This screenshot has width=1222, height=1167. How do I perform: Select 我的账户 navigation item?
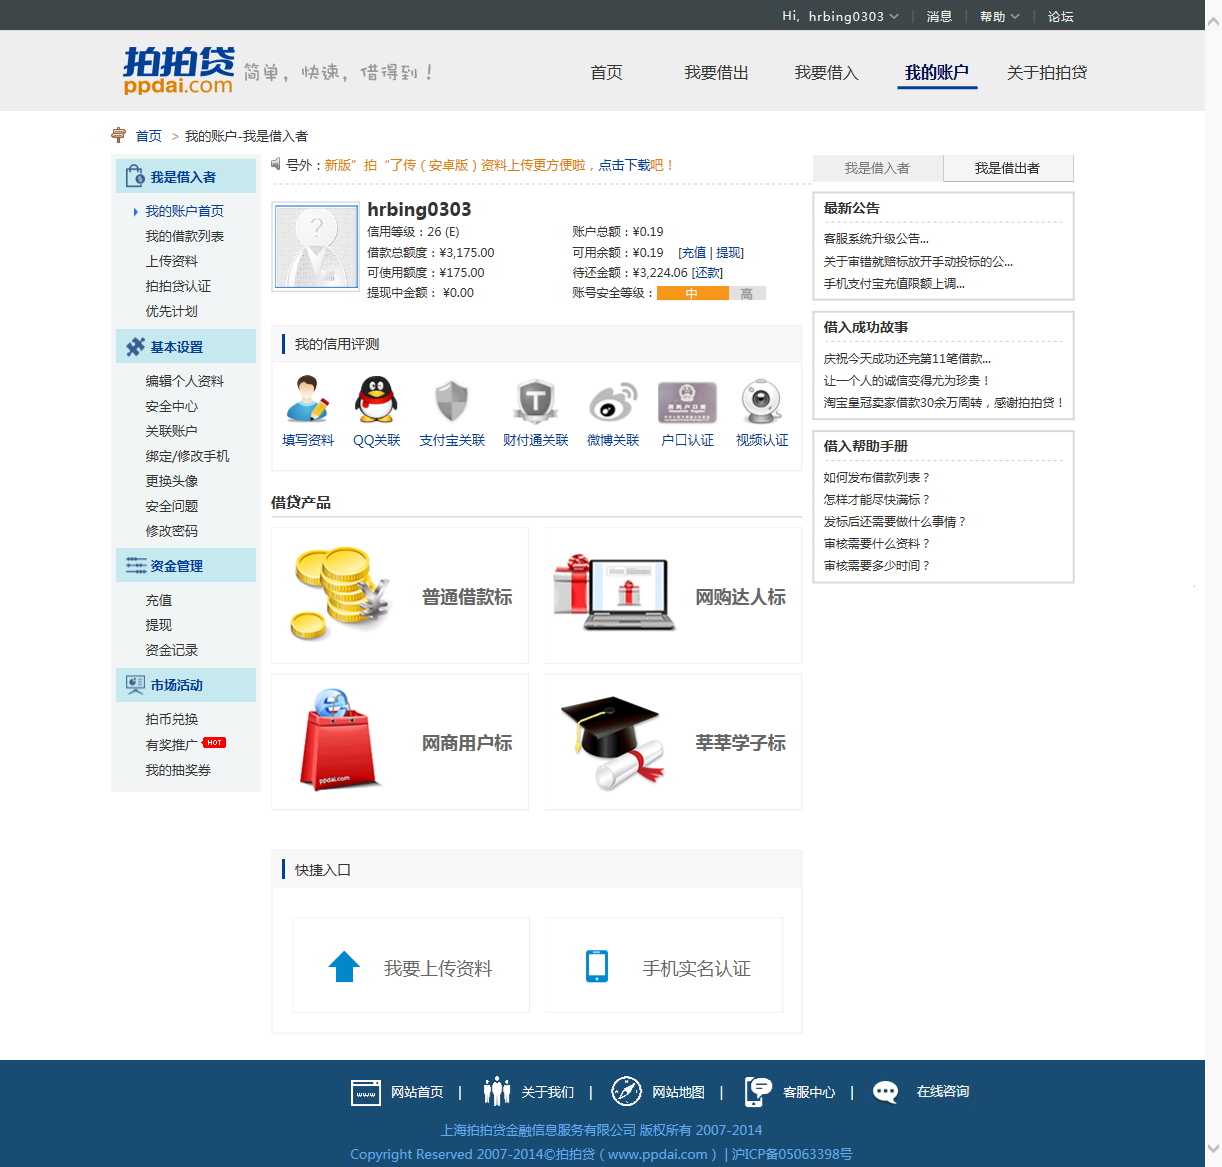tap(937, 72)
